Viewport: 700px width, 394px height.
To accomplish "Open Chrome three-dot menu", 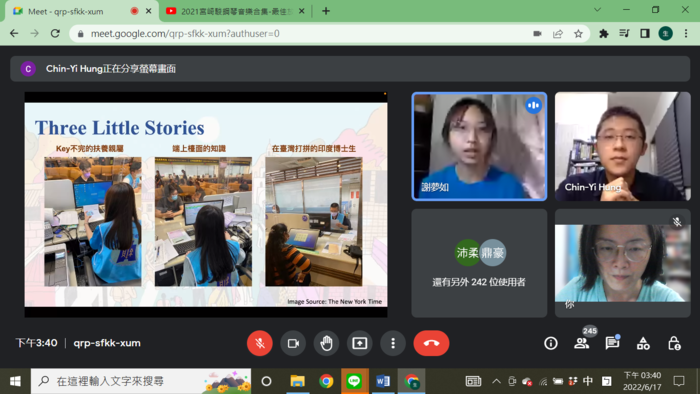I will 686,33.
